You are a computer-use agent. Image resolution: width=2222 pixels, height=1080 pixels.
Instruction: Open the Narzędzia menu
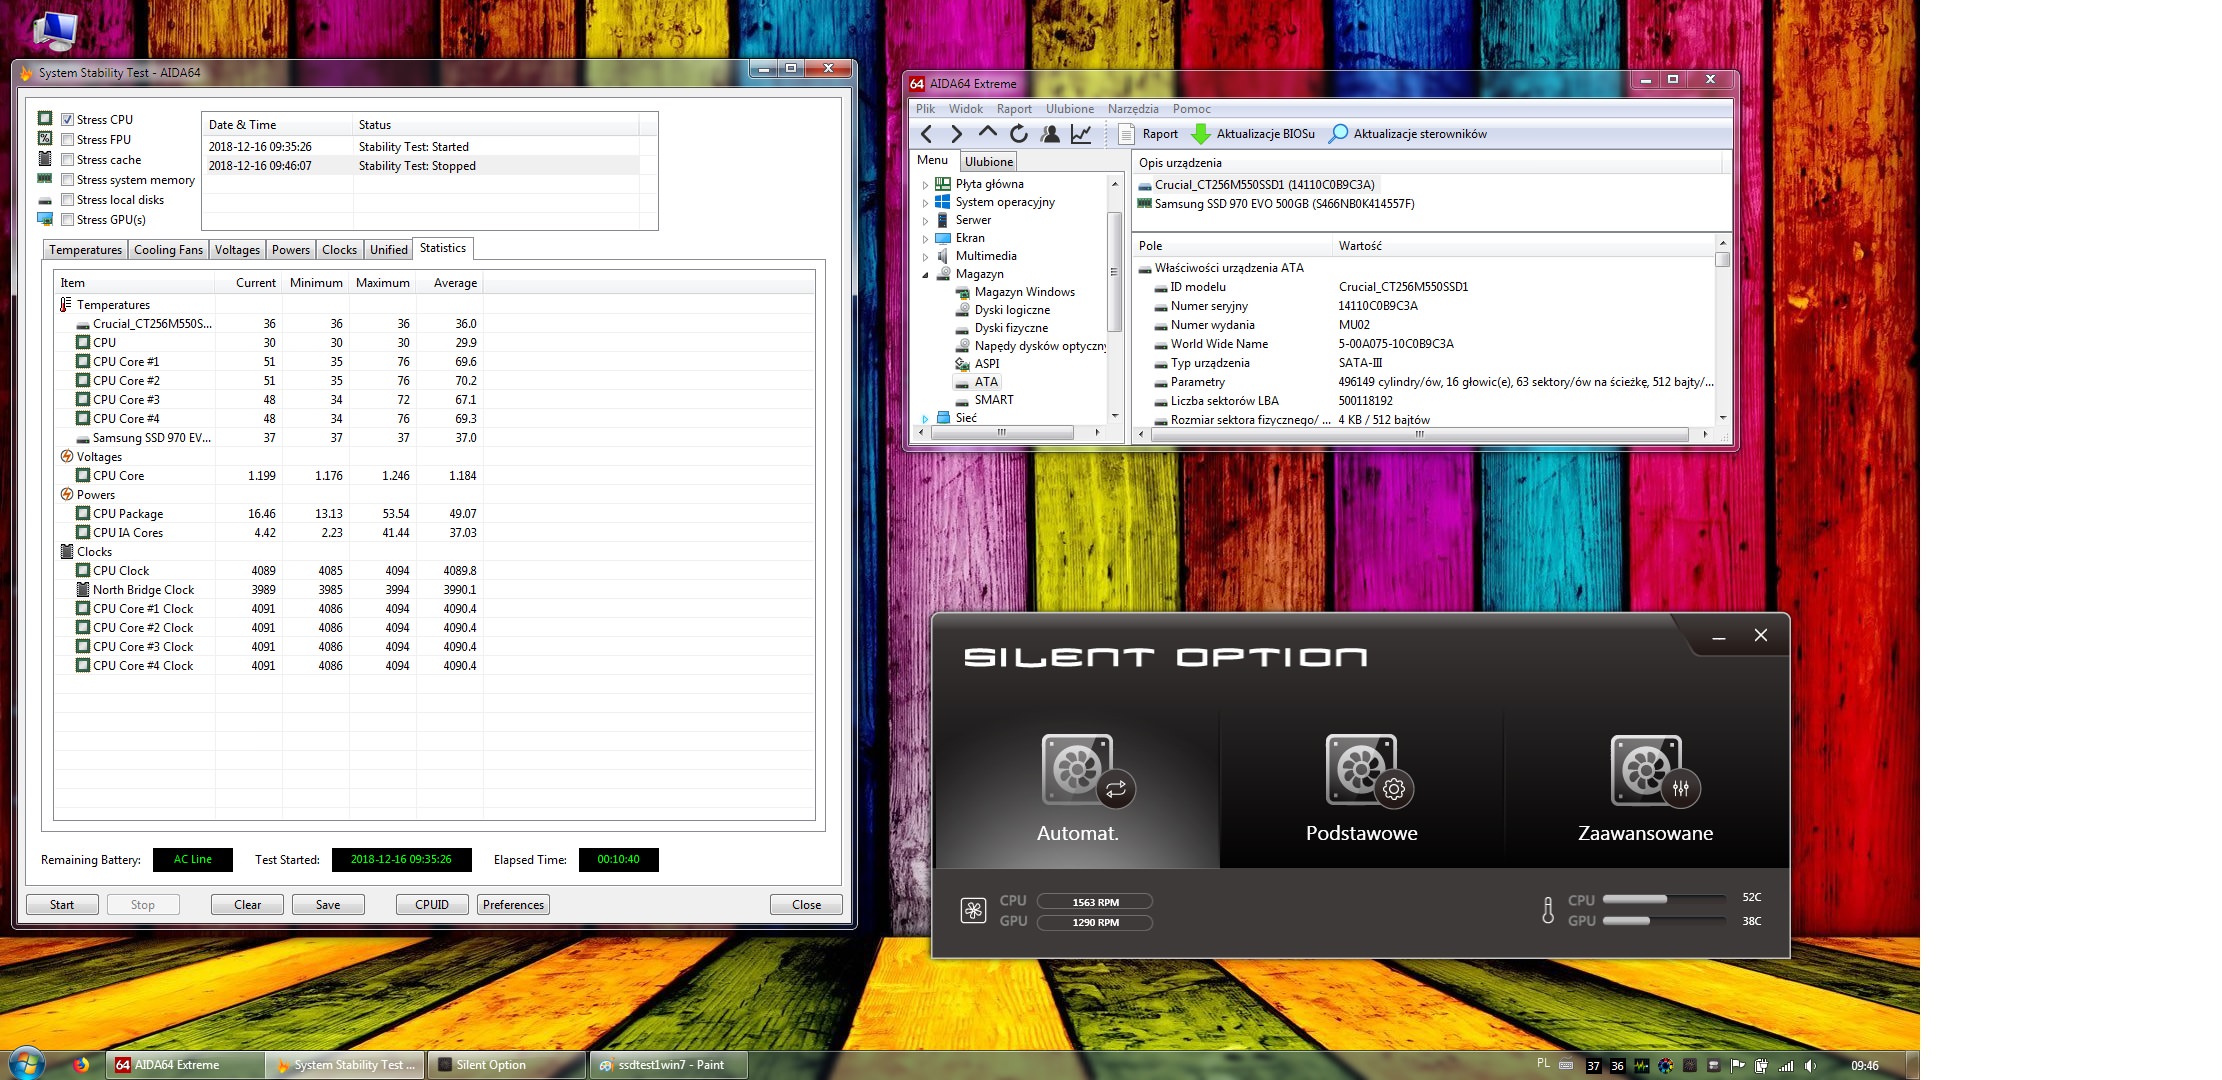(x=1133, y=109)
